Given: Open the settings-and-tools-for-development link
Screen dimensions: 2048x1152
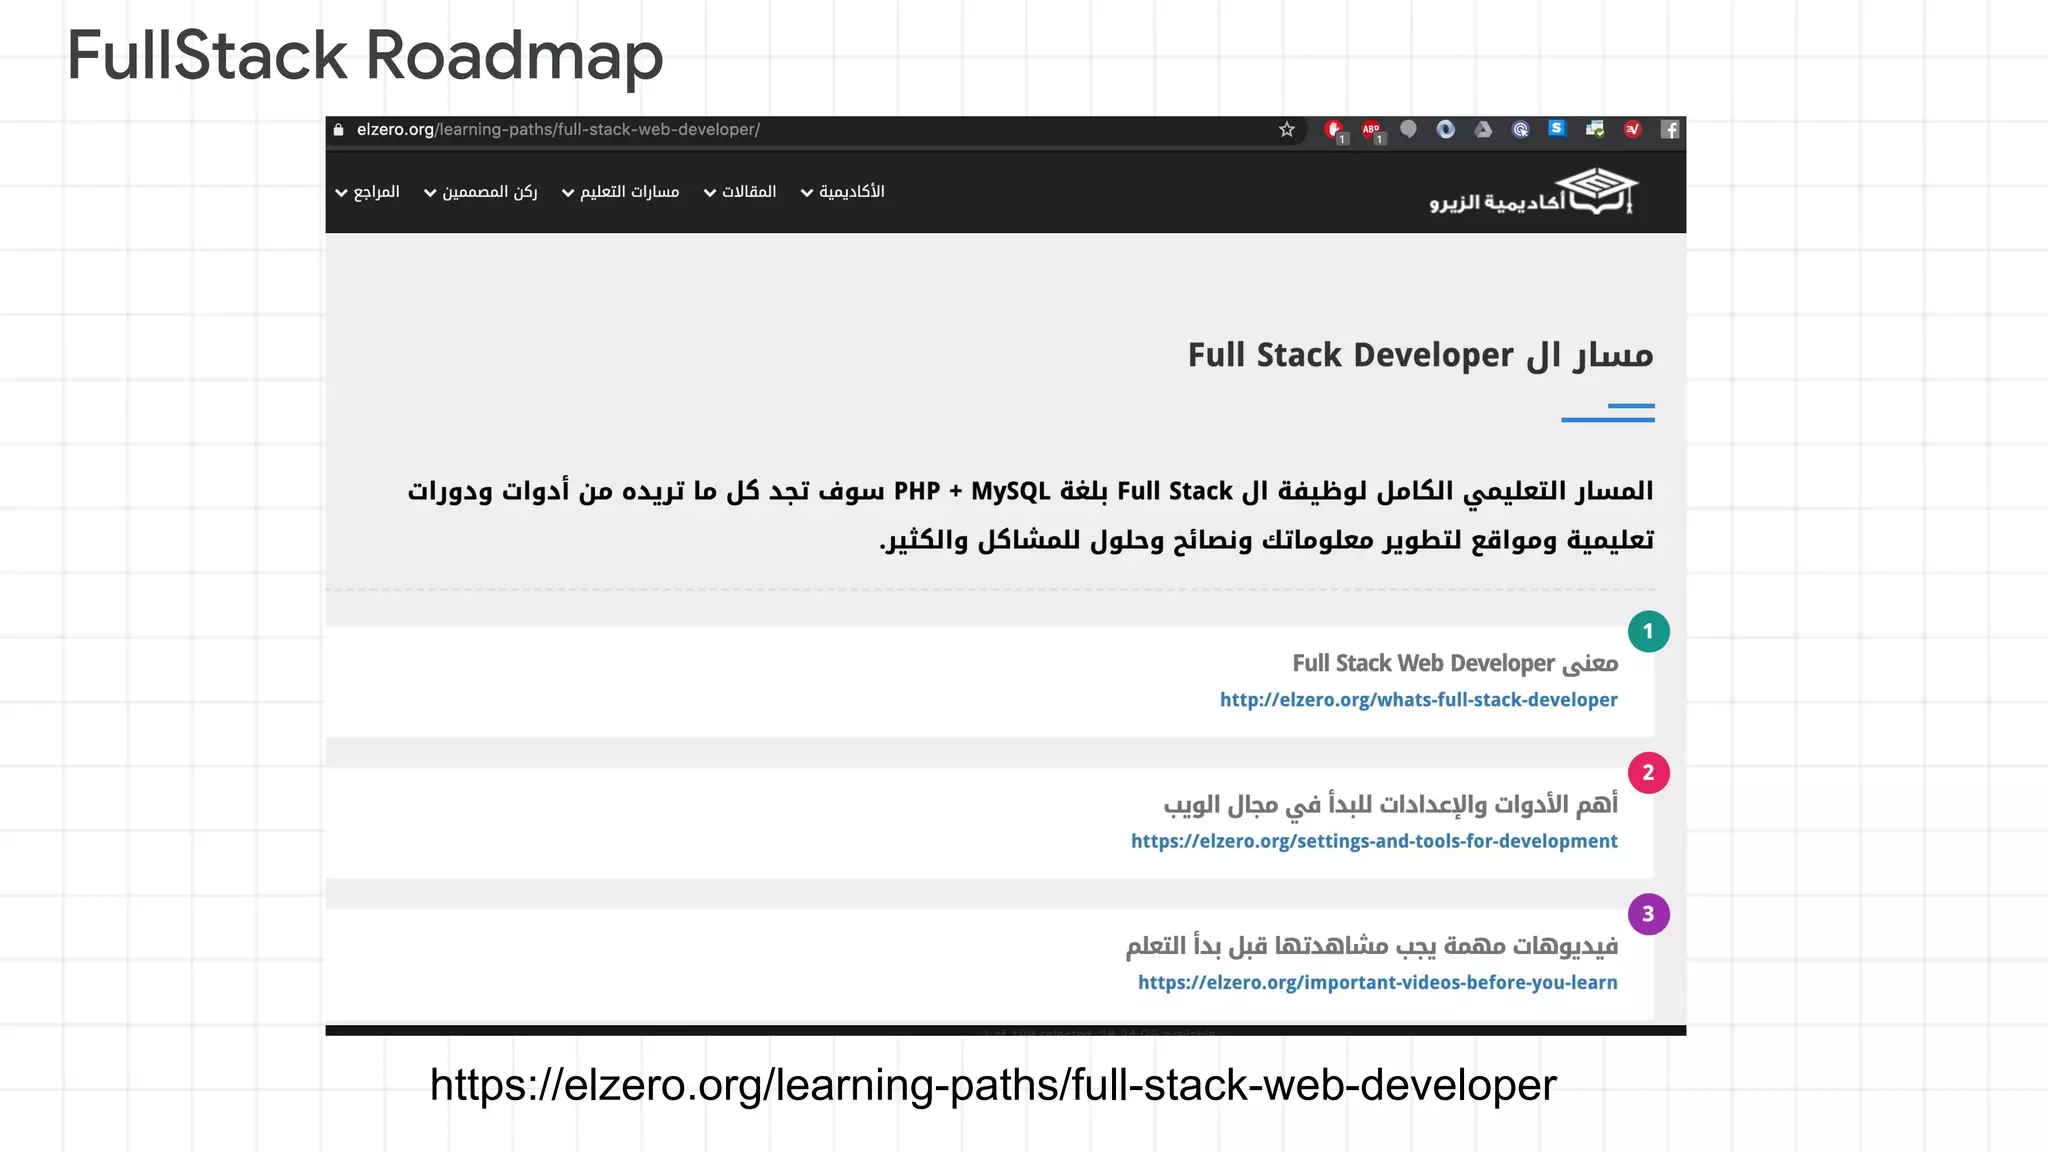Looking at the screenshot, I should pos(1374,841).
